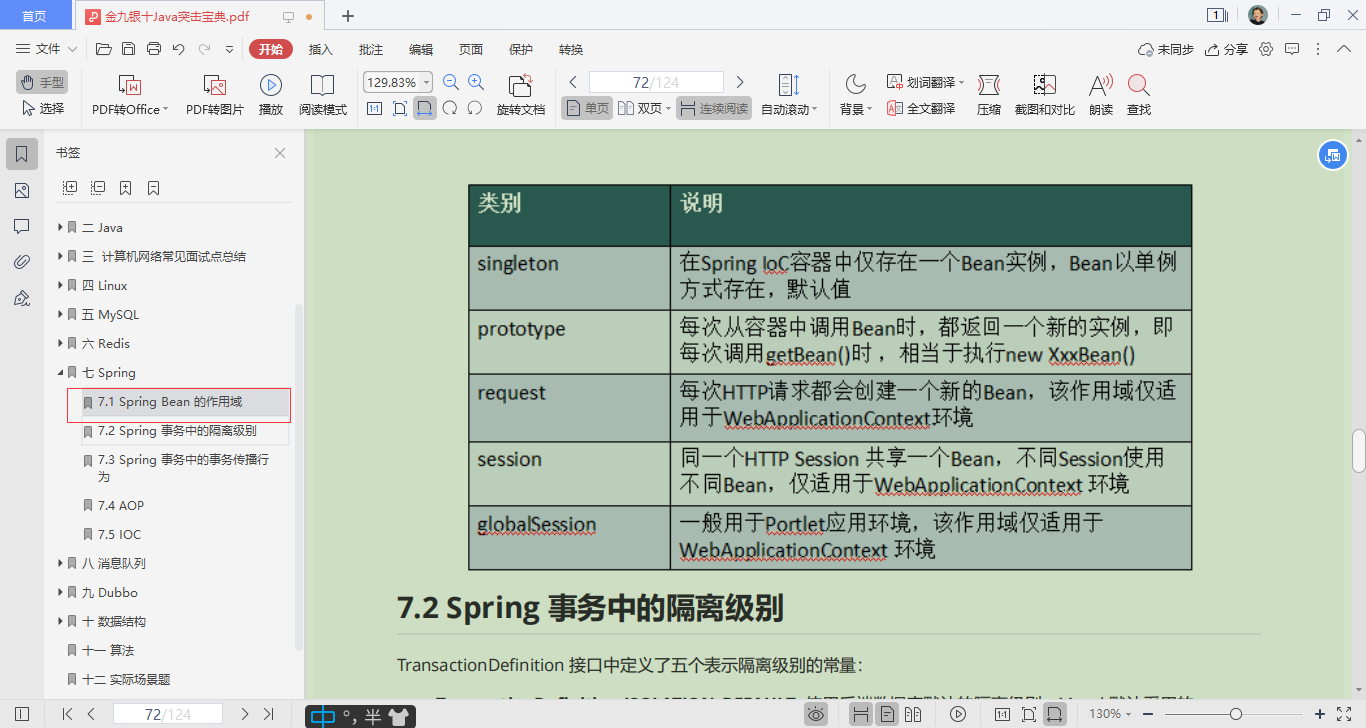1366x728 pixels.
Task: Switch to 单页 single page layout
Action: tap(587, 108)
